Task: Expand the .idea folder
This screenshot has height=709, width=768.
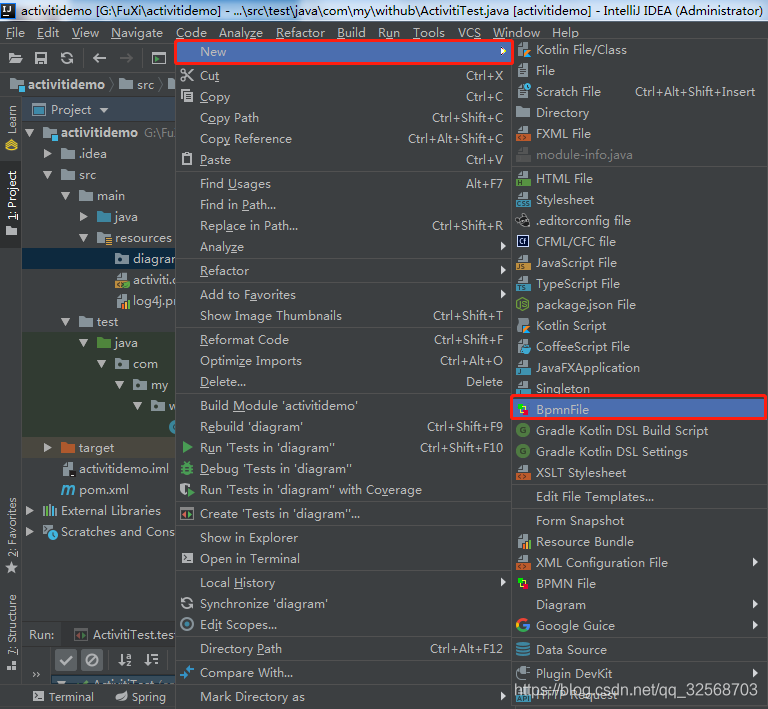Action: pyautogui.click(x=48, y=154)
